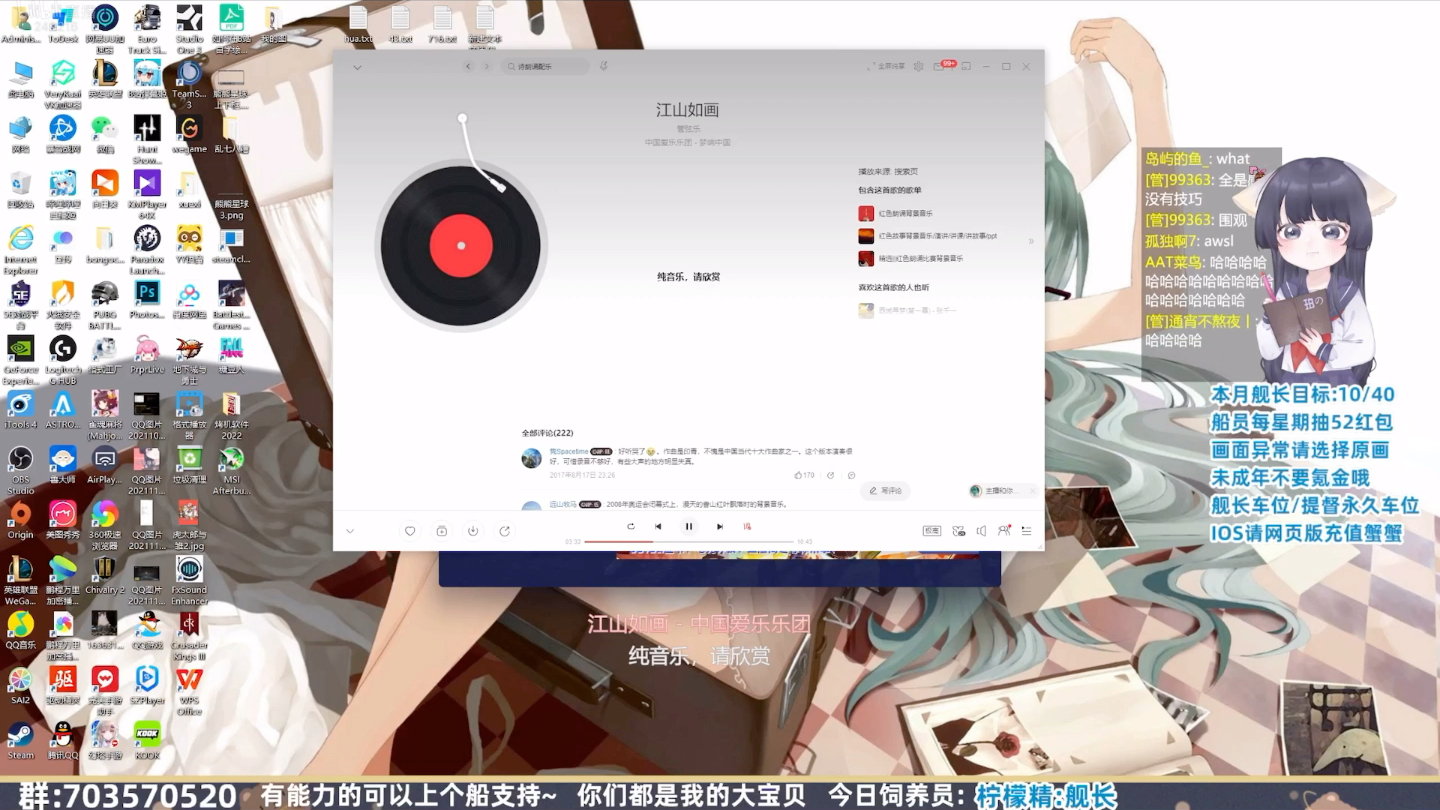Open the WPS Office desktop icon
Viewport: 1440px width, 810px height.
(189, 690)
